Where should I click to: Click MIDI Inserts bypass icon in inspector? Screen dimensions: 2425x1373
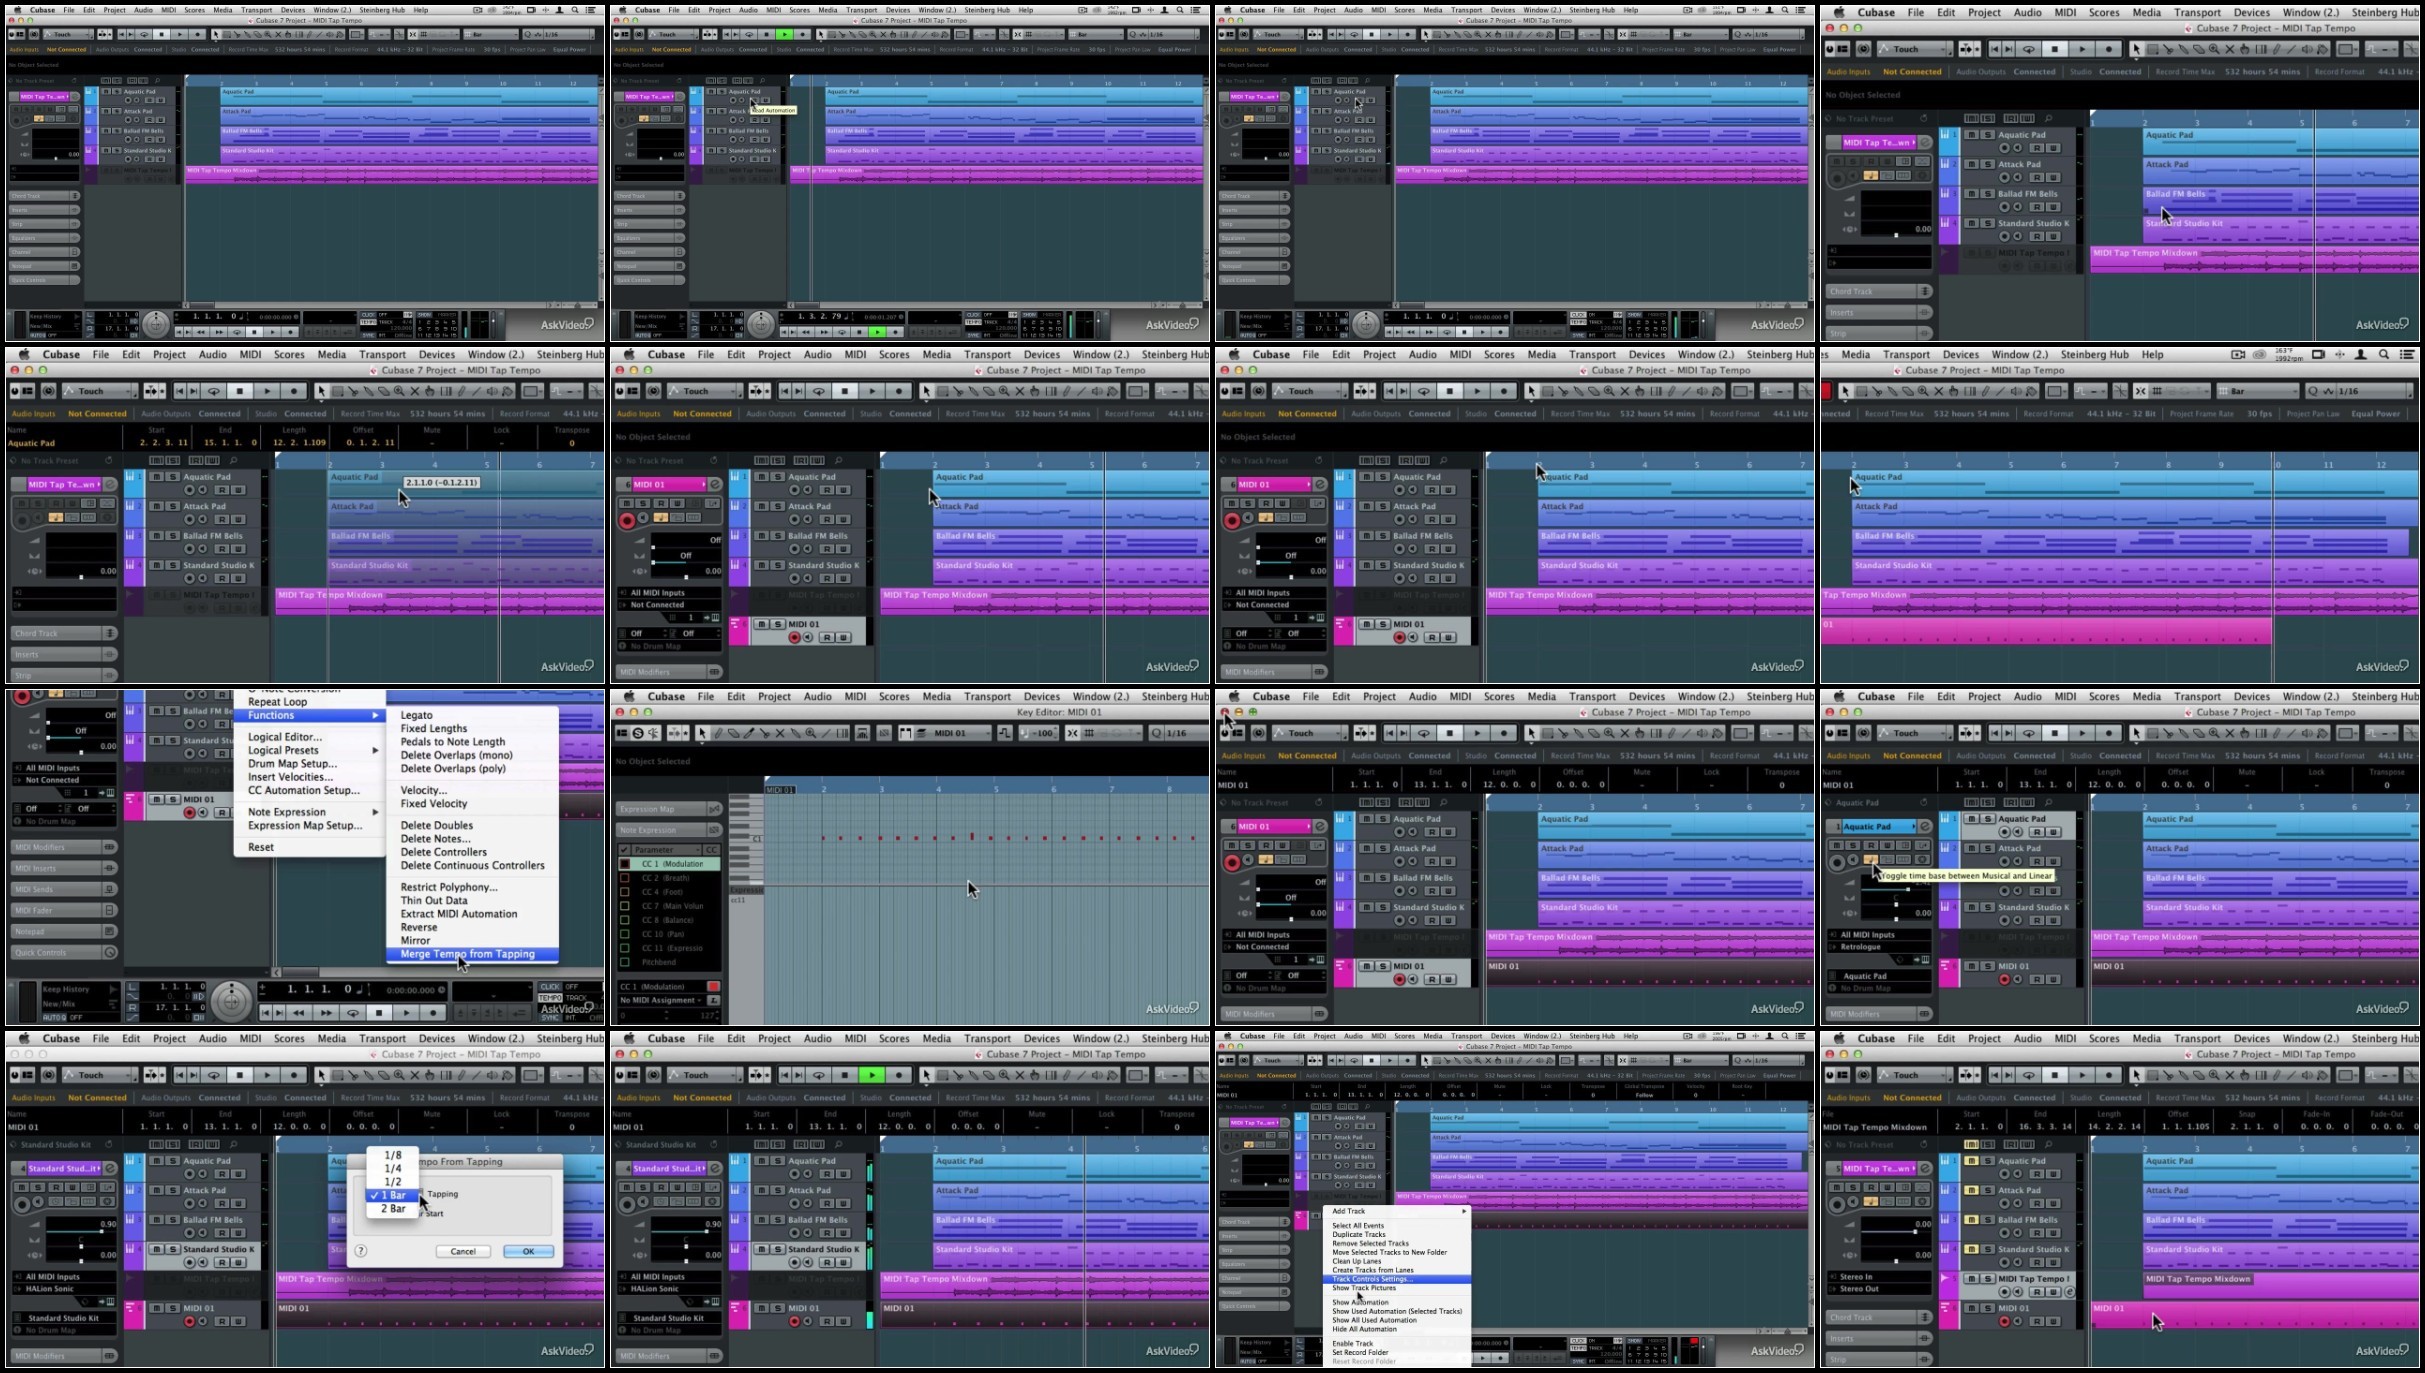pos(109,868)
